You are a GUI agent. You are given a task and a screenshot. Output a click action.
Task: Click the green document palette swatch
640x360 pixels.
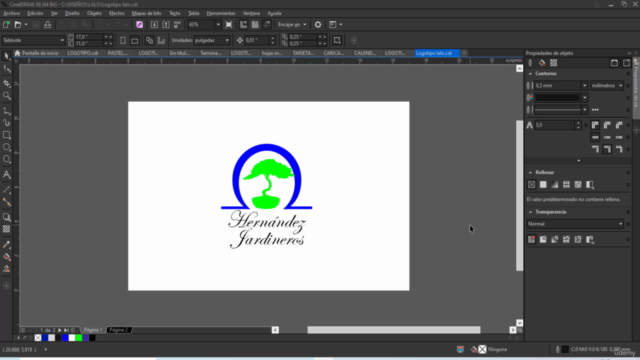[79, 338]
